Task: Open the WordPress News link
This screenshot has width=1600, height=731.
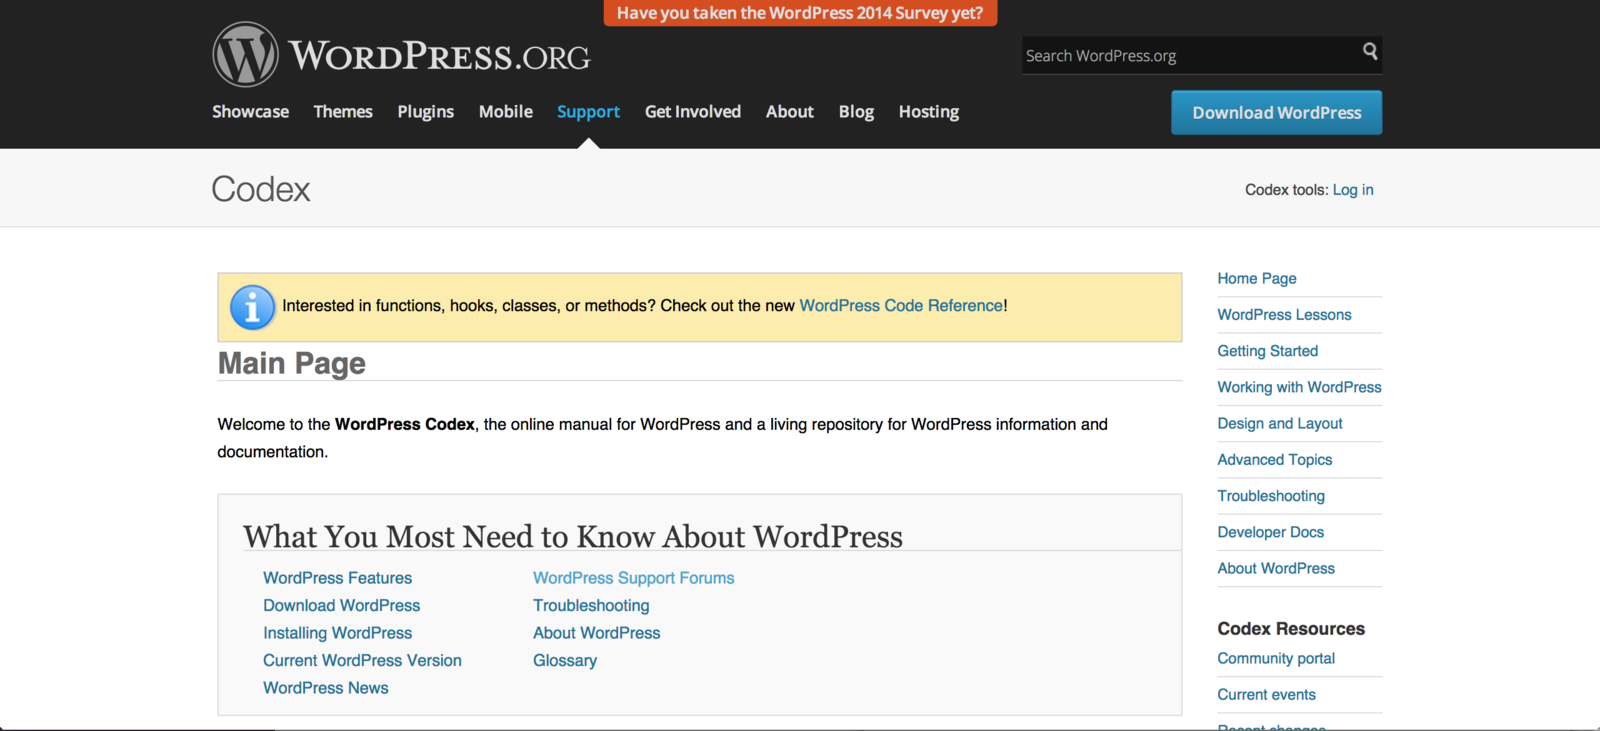Action: pyautogui.click(x=325, y=688)
